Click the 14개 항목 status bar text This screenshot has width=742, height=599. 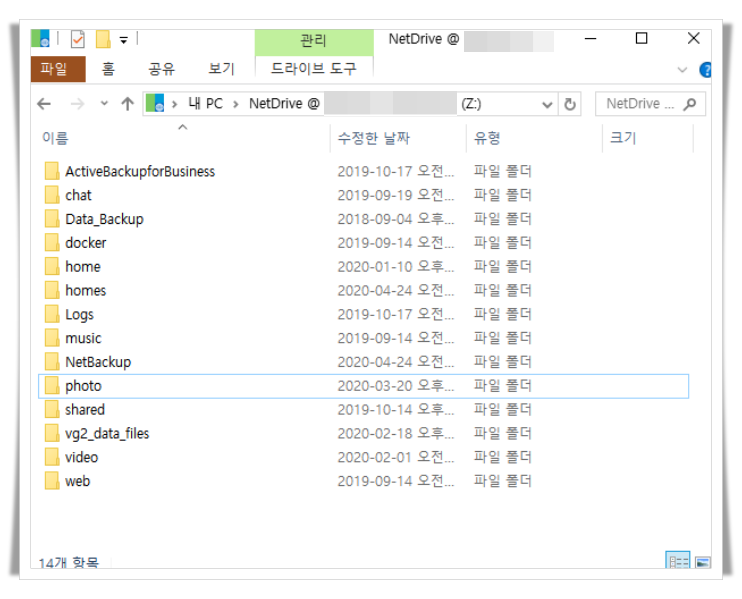(69, 563)
